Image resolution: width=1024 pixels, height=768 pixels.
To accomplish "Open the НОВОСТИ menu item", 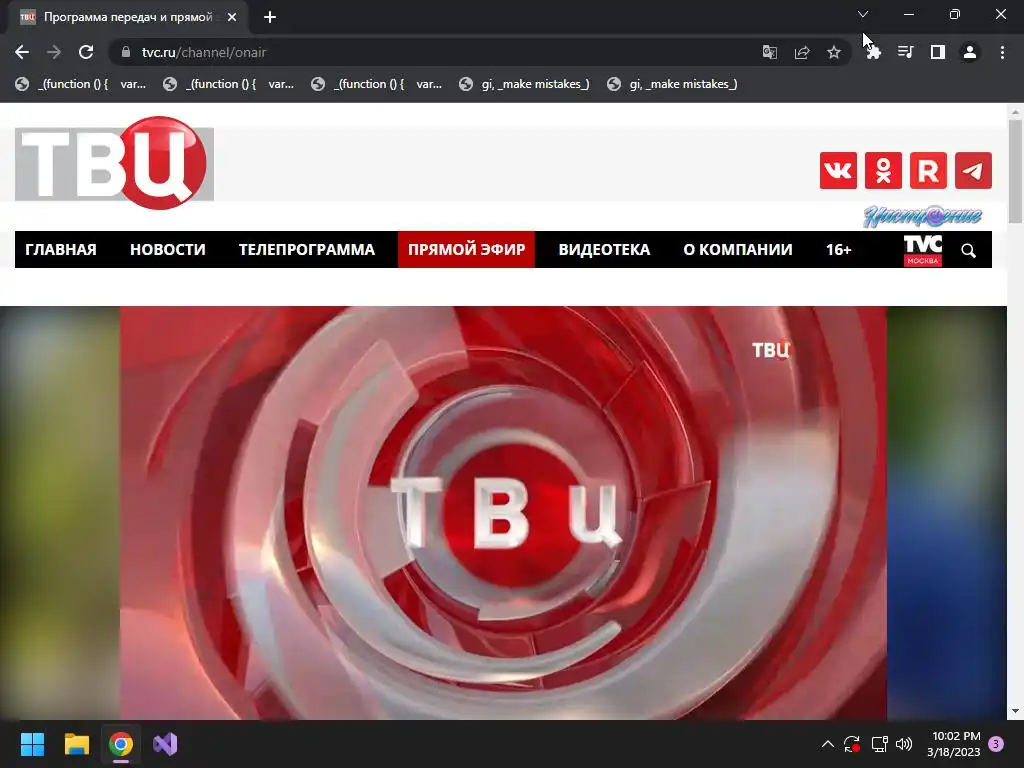I will tap(168, 250).
